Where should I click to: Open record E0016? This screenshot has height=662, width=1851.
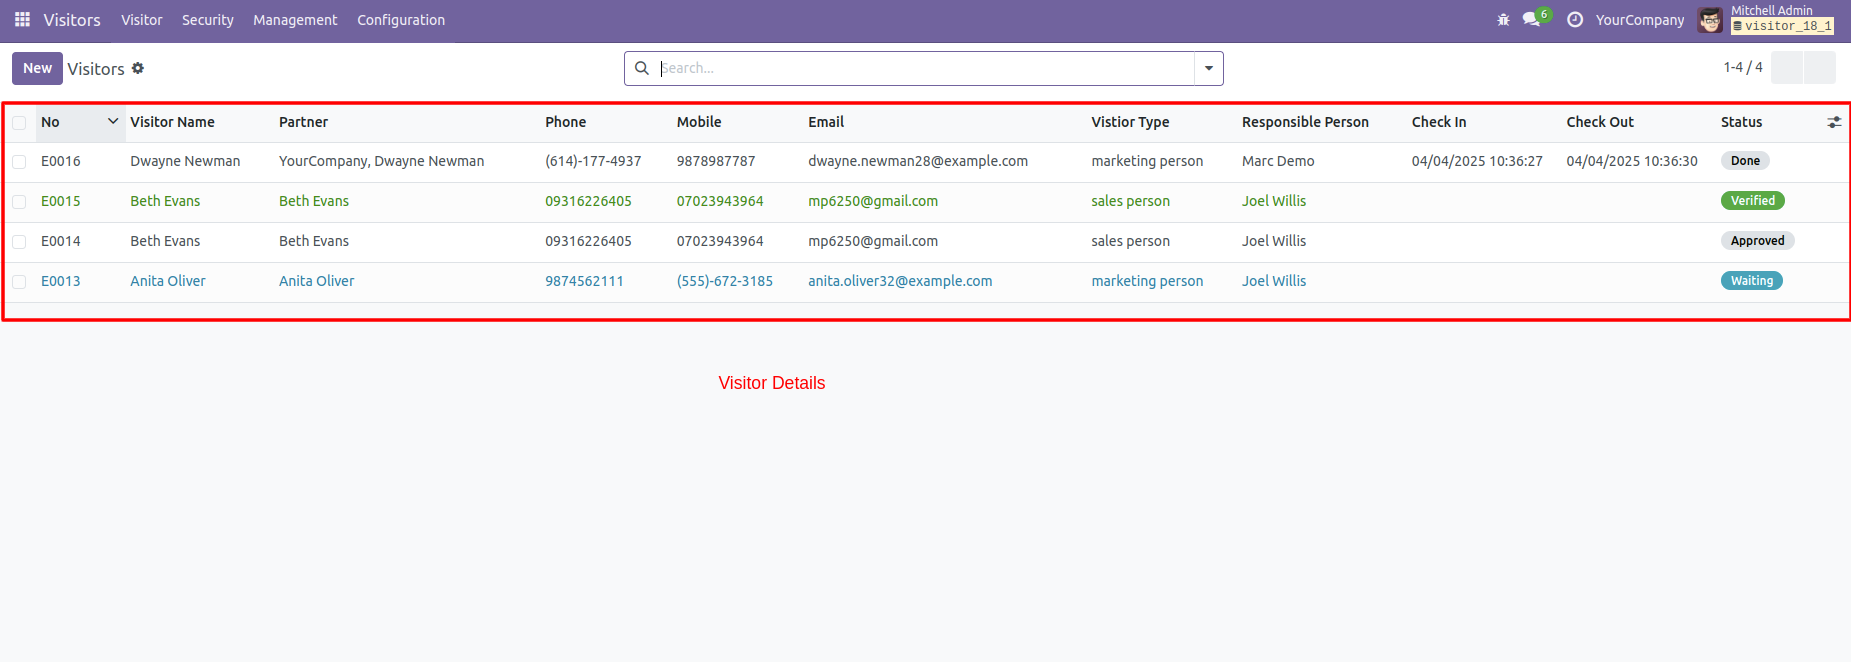(x=61, y=161)
